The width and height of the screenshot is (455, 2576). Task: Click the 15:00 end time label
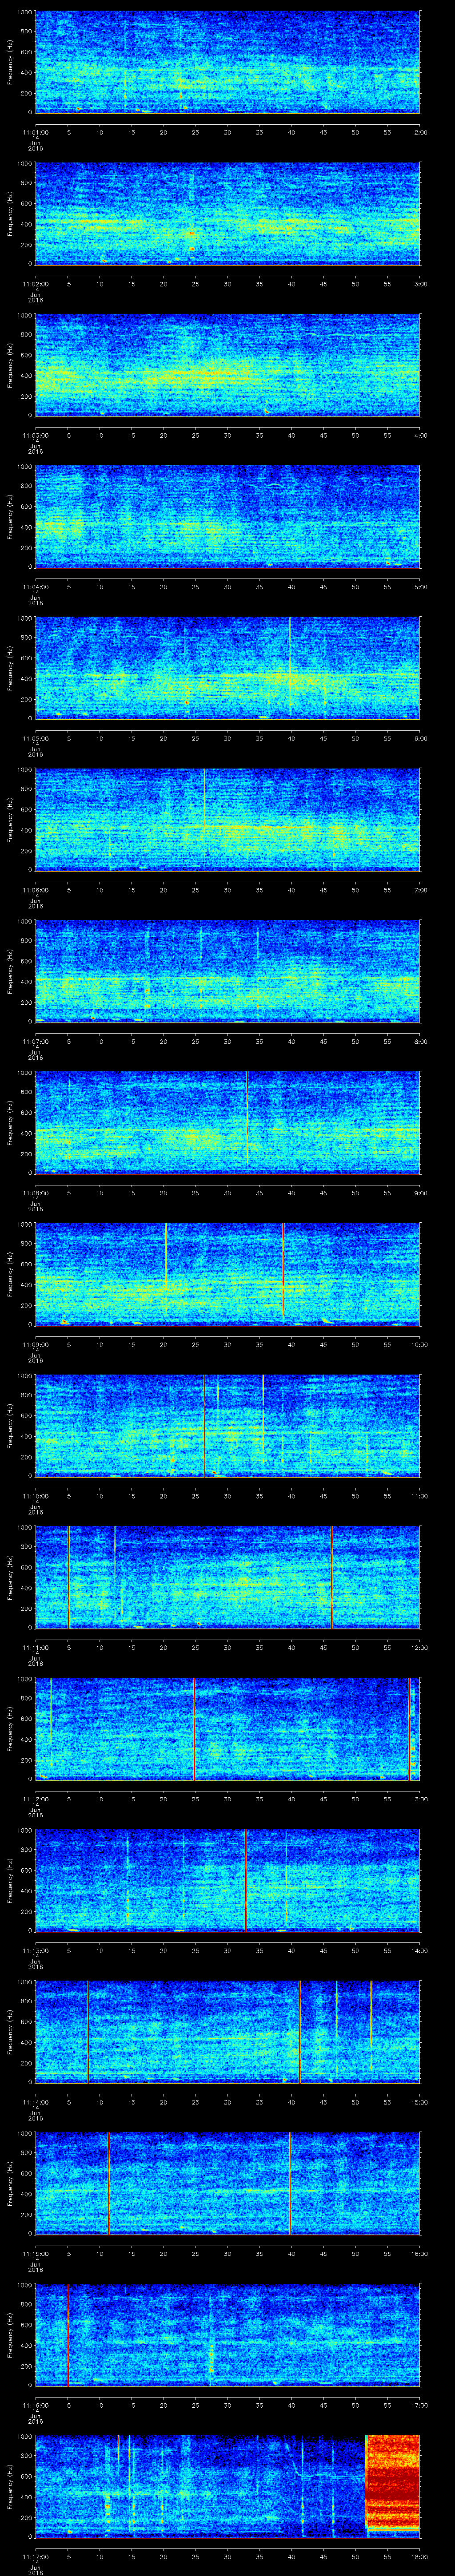(420, 2102)
